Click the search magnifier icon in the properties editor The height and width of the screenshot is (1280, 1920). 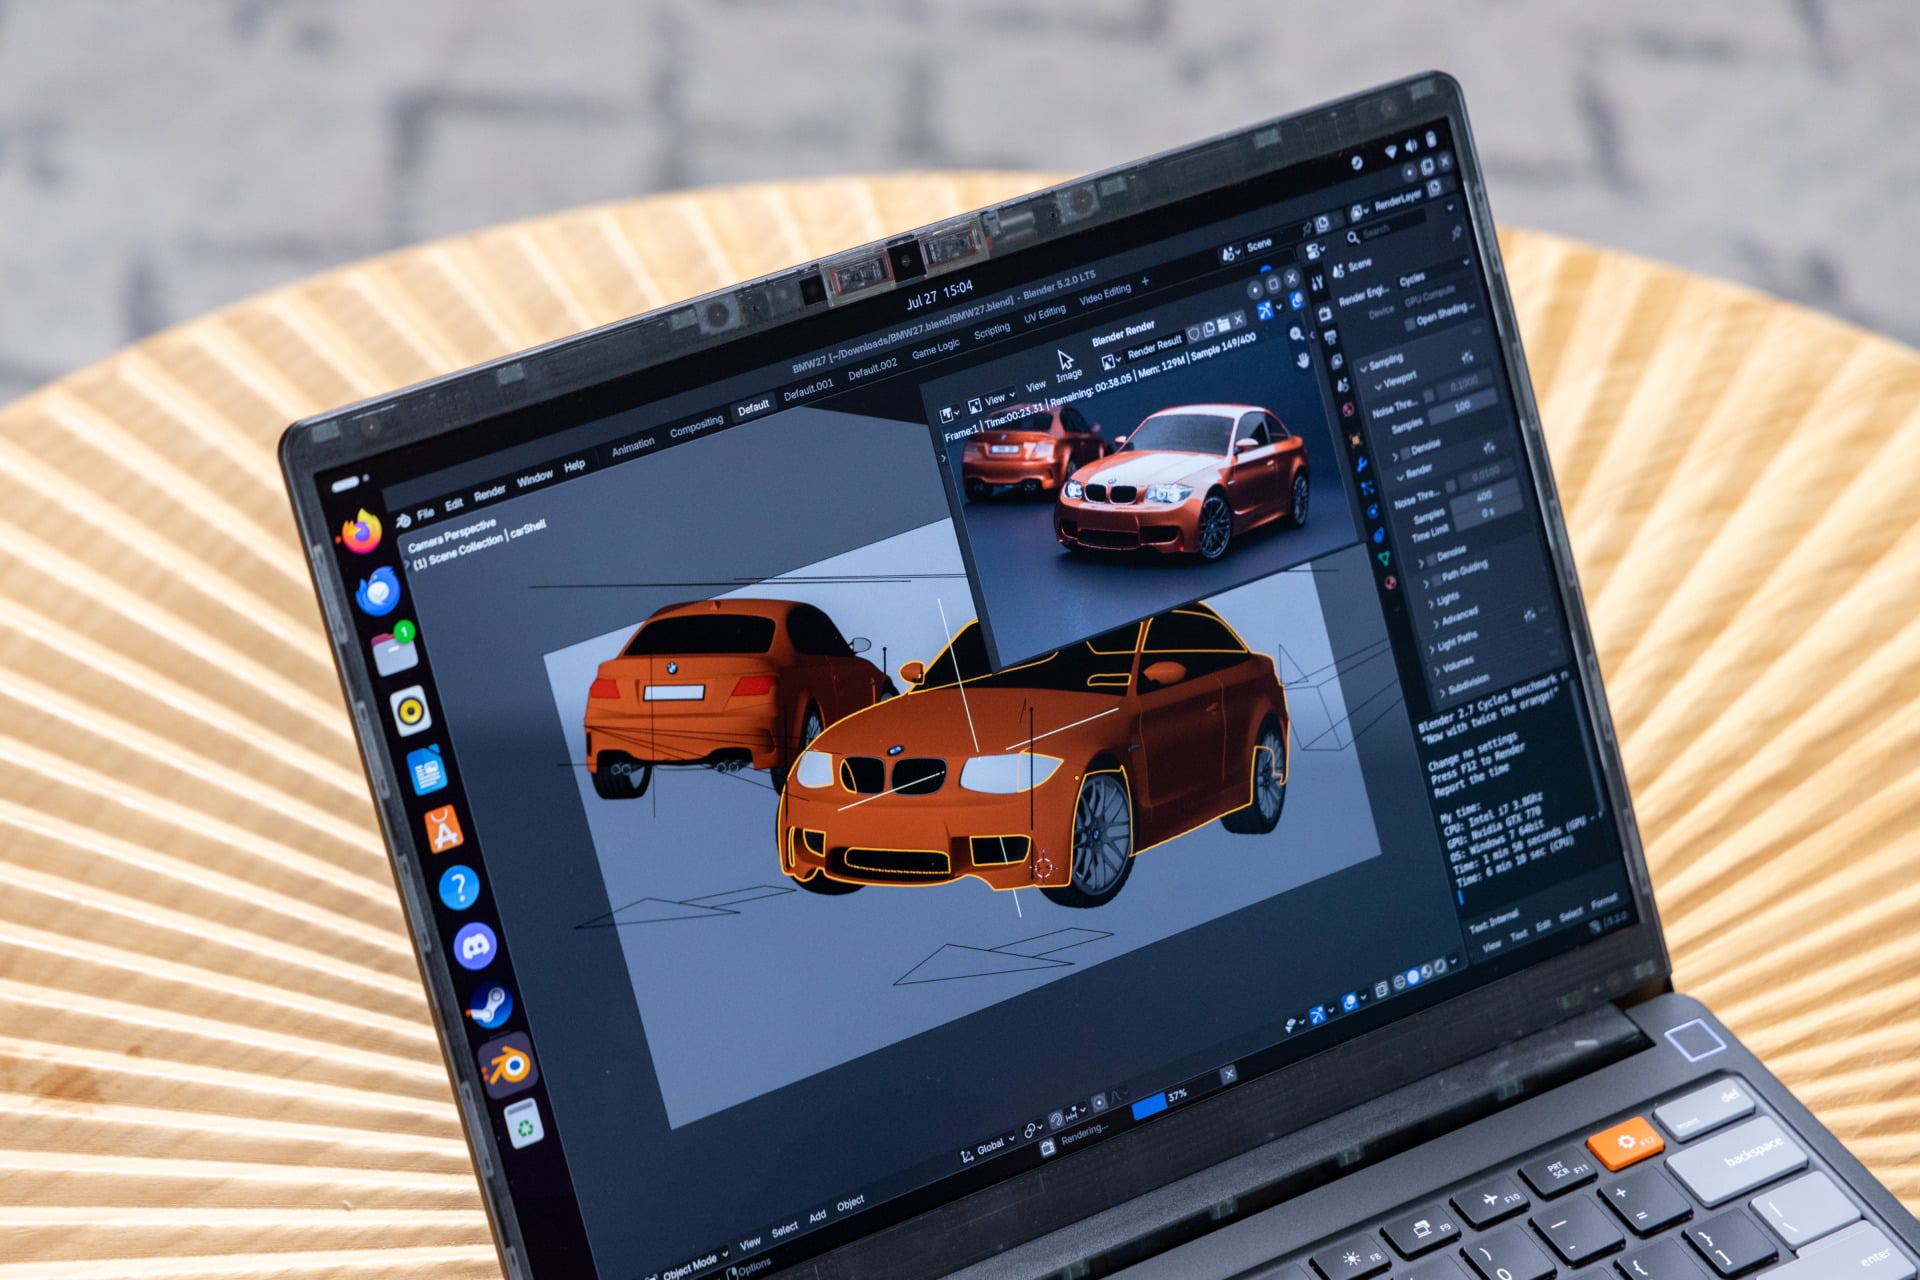pos(1353,237)
